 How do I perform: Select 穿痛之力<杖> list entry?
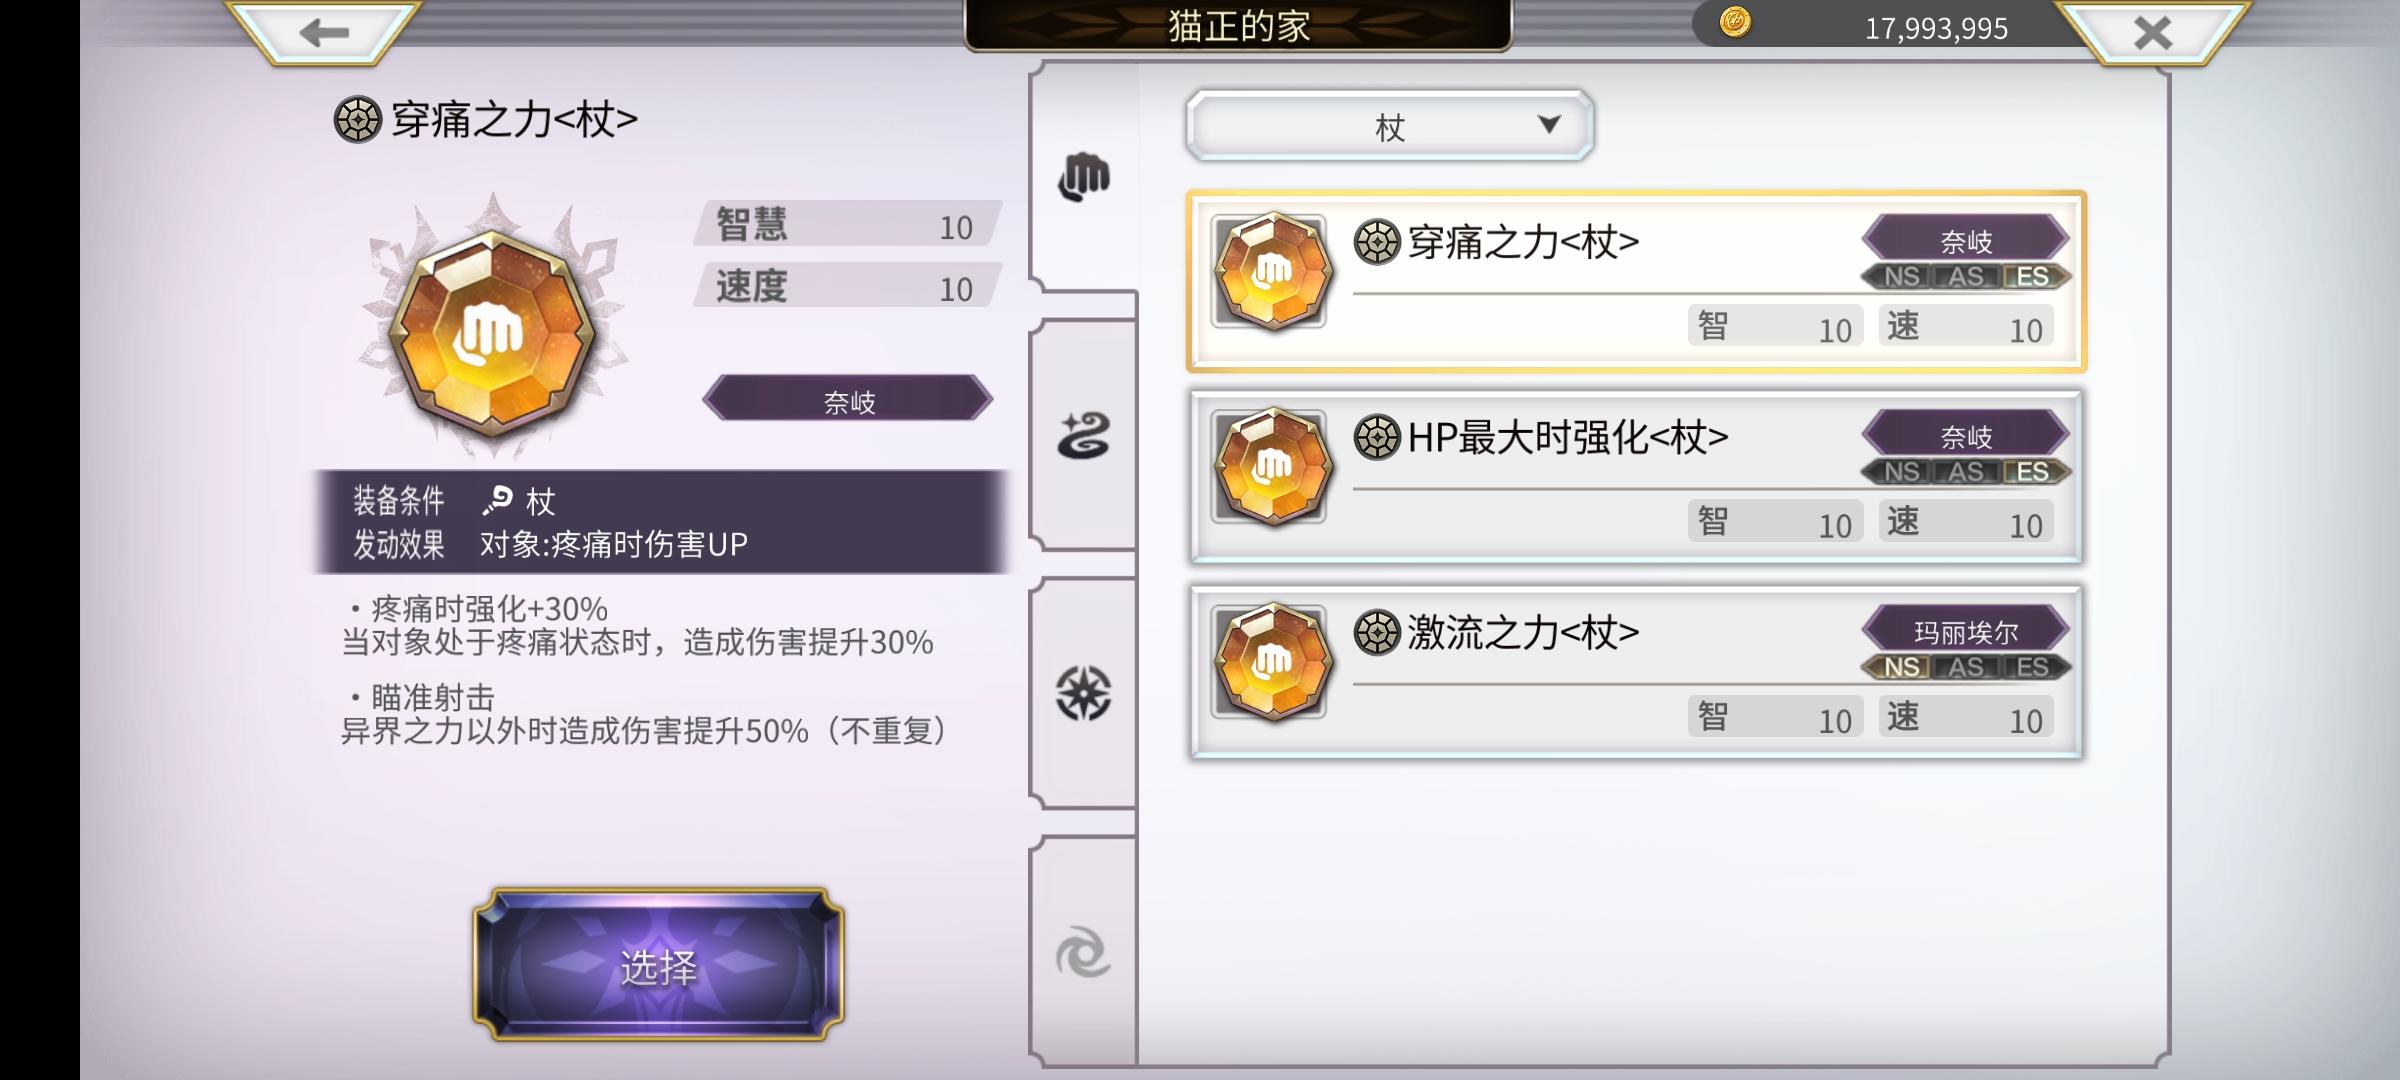point(1636,282)
